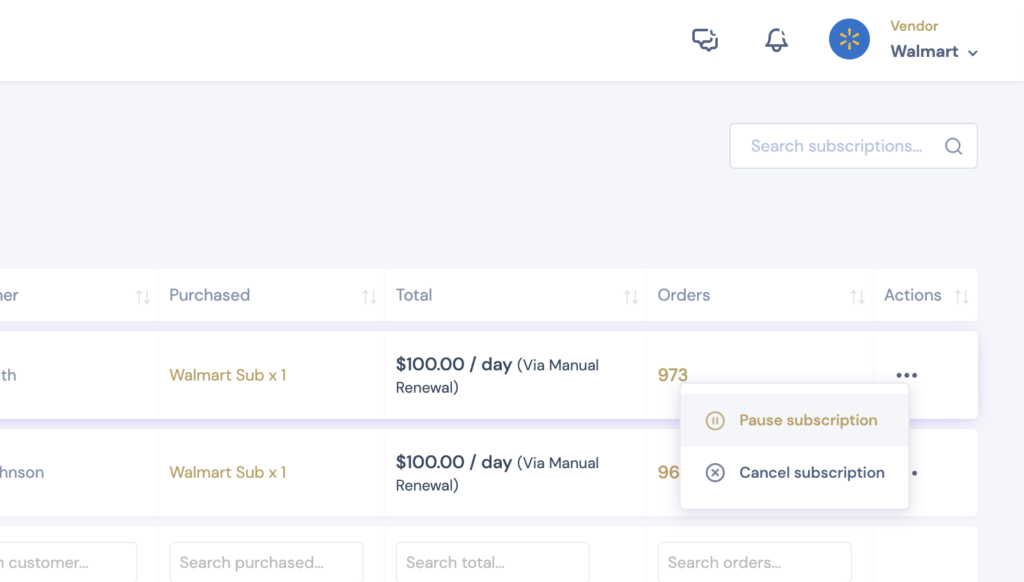The height and width of the screenshot is (582, 1024).
Task: Expand the Vendor Walmart dropdown chevron
Action: (973, 52)
